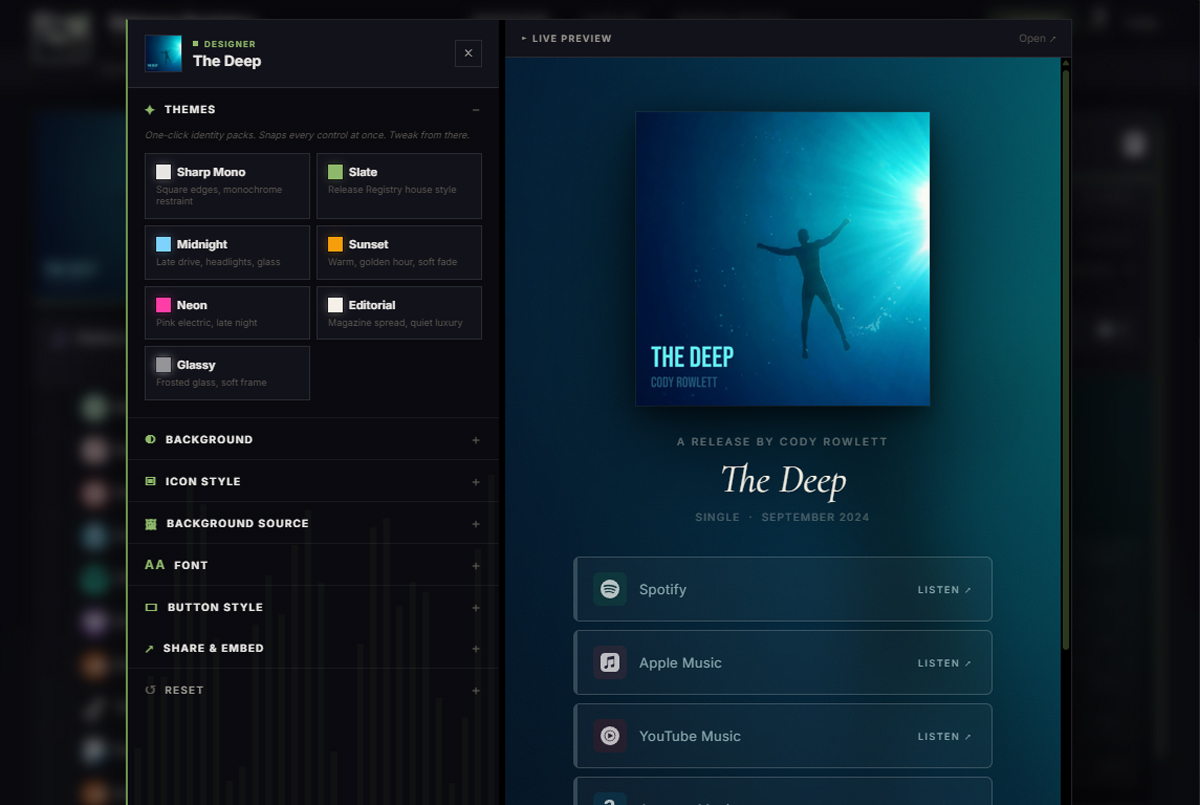Open the ICON STYLE section label

pos(203,482)
